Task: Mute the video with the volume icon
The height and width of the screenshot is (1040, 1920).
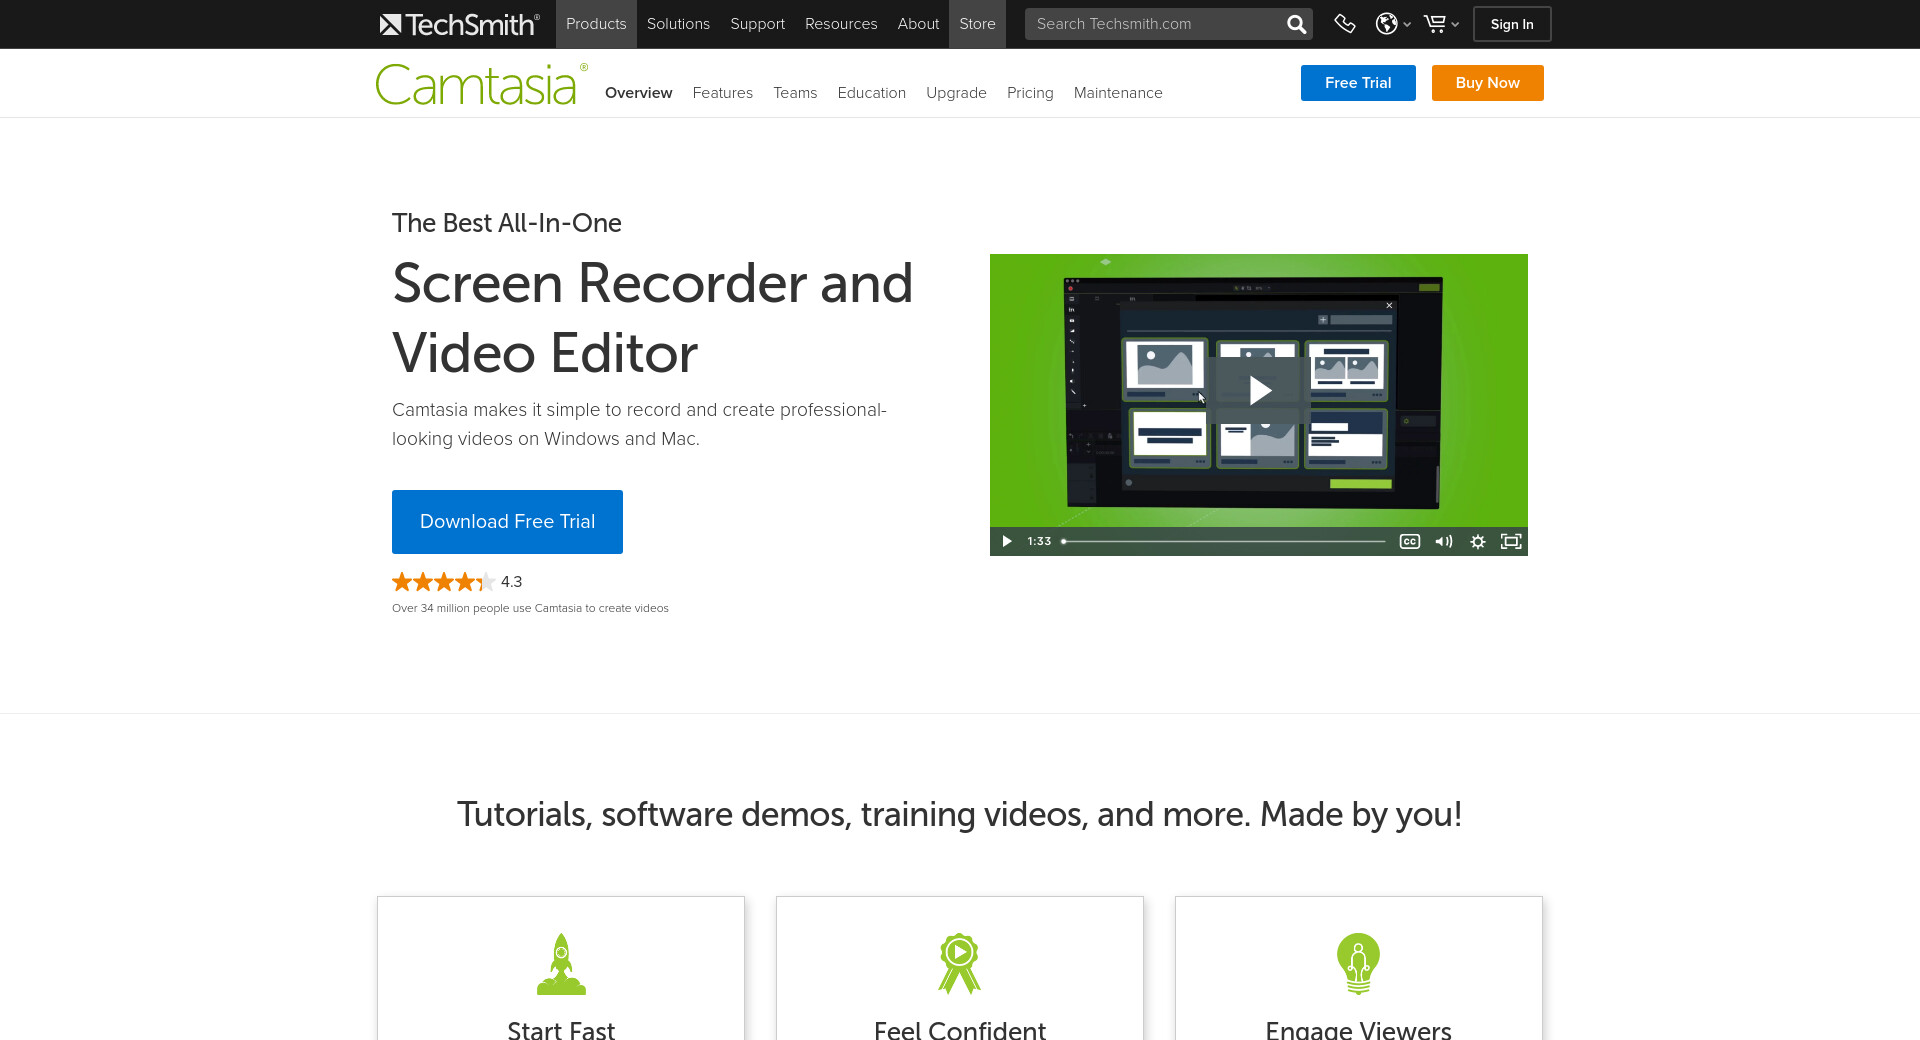Action: pos(1443,541)
